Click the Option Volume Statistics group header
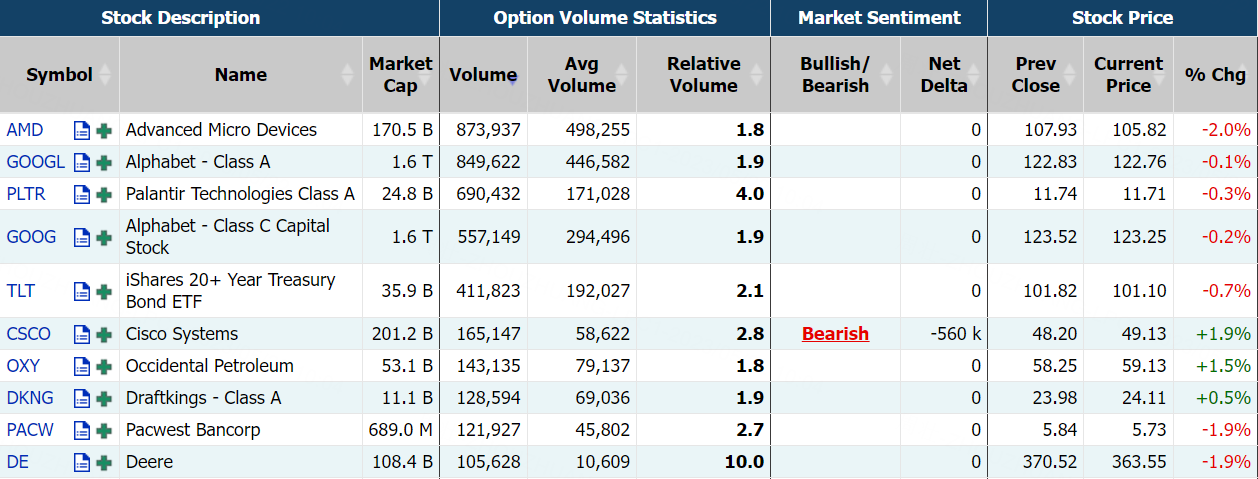This screenshot has width=1258, height=479. (x=605, y=18)
